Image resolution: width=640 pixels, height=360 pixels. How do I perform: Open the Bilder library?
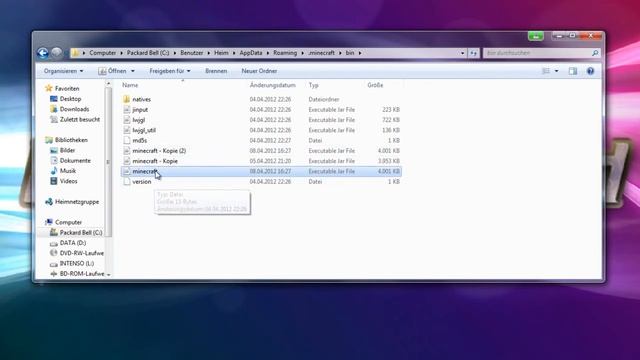coord(67,150)
